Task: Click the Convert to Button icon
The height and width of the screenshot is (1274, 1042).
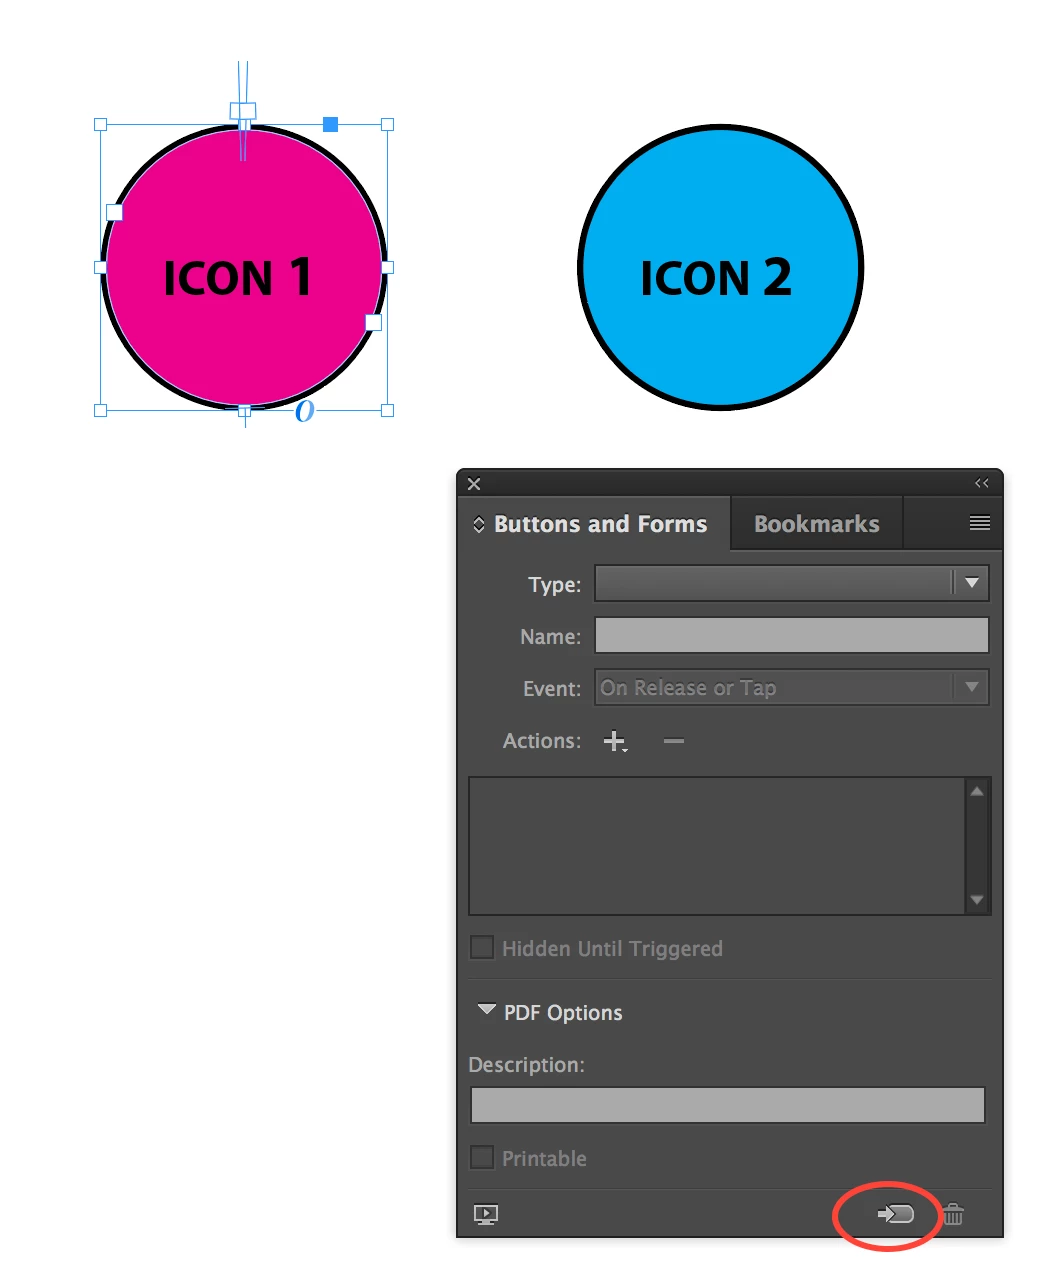Action: point(895,1214)
